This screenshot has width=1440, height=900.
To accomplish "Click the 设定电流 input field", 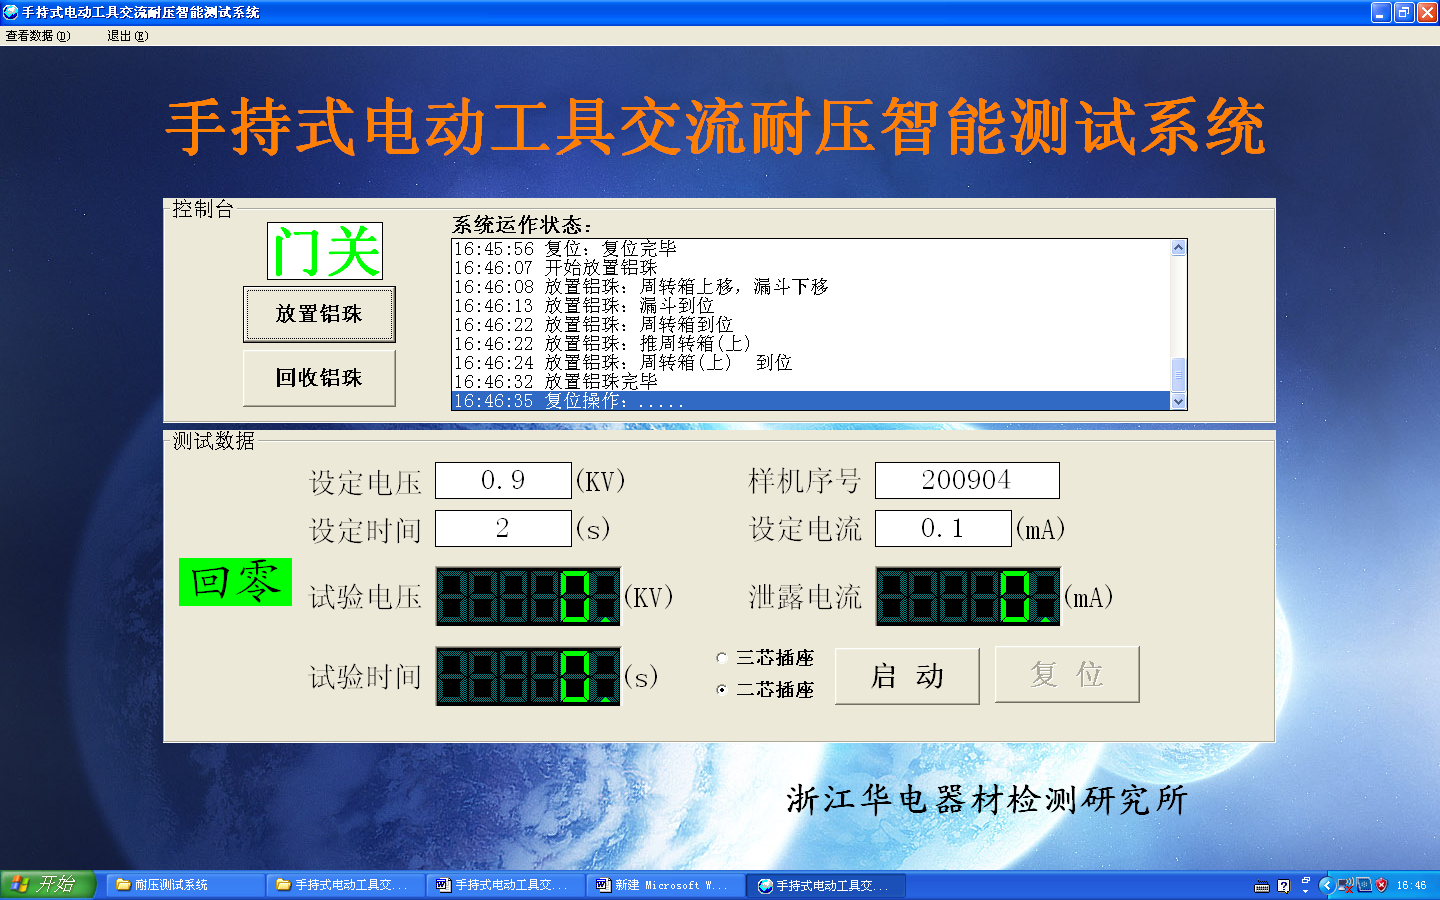I will pos(943,528).
